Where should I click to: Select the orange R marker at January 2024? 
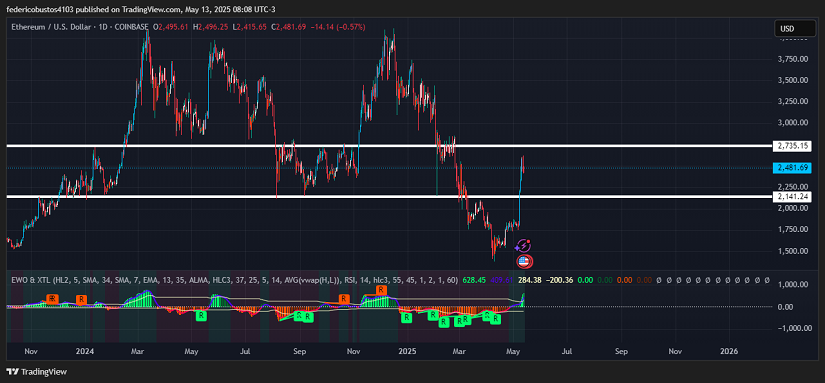81,300
